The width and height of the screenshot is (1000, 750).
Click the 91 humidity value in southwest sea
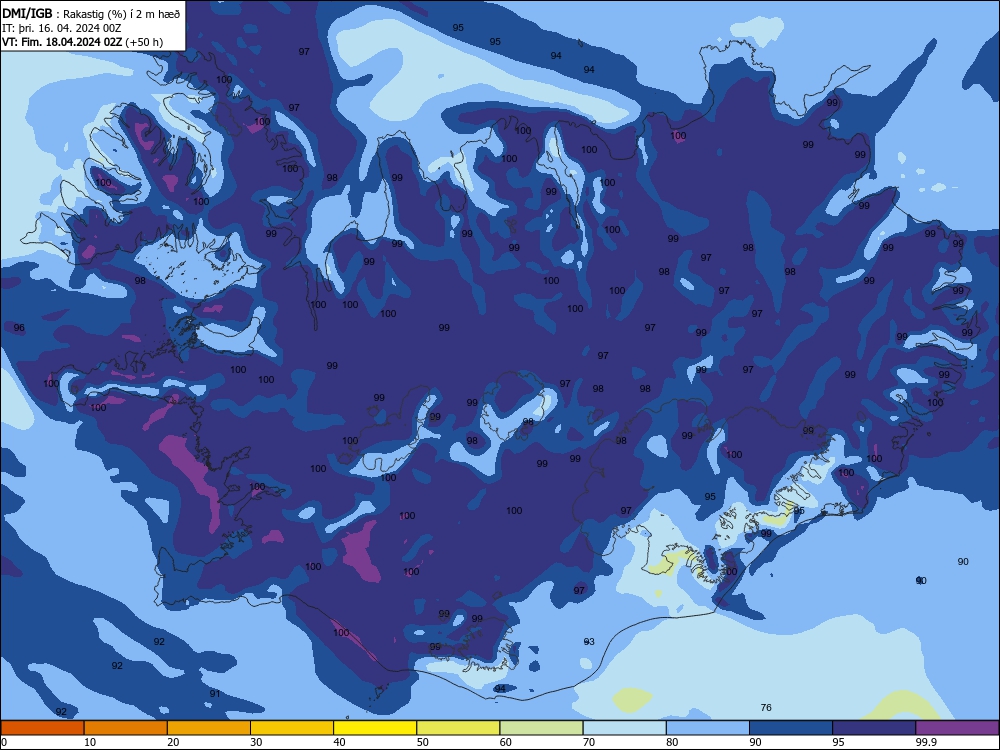click(x=215, y=693)
